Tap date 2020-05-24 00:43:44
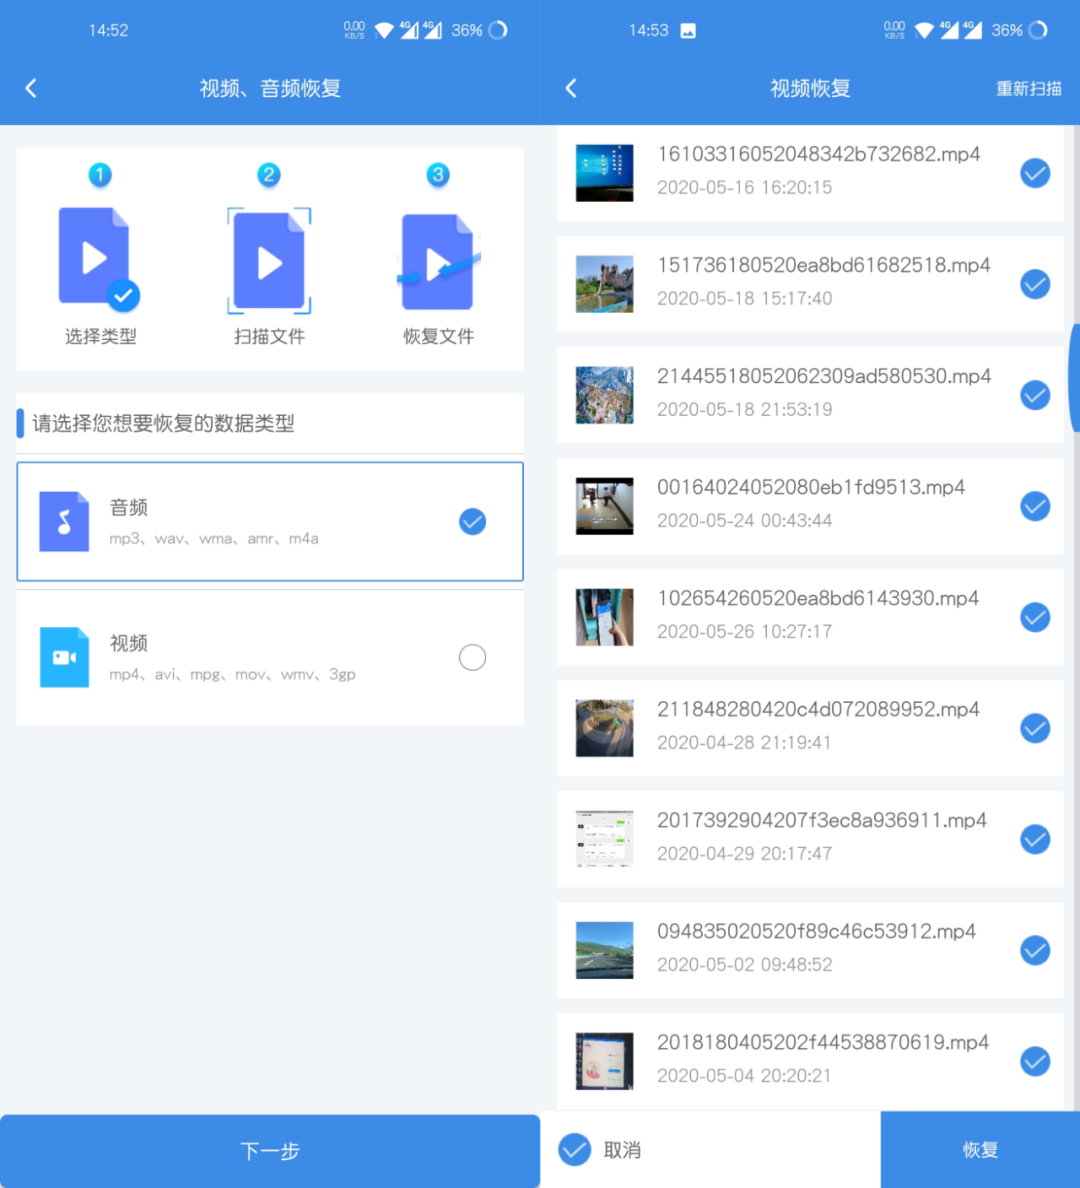 click(744, 521)
